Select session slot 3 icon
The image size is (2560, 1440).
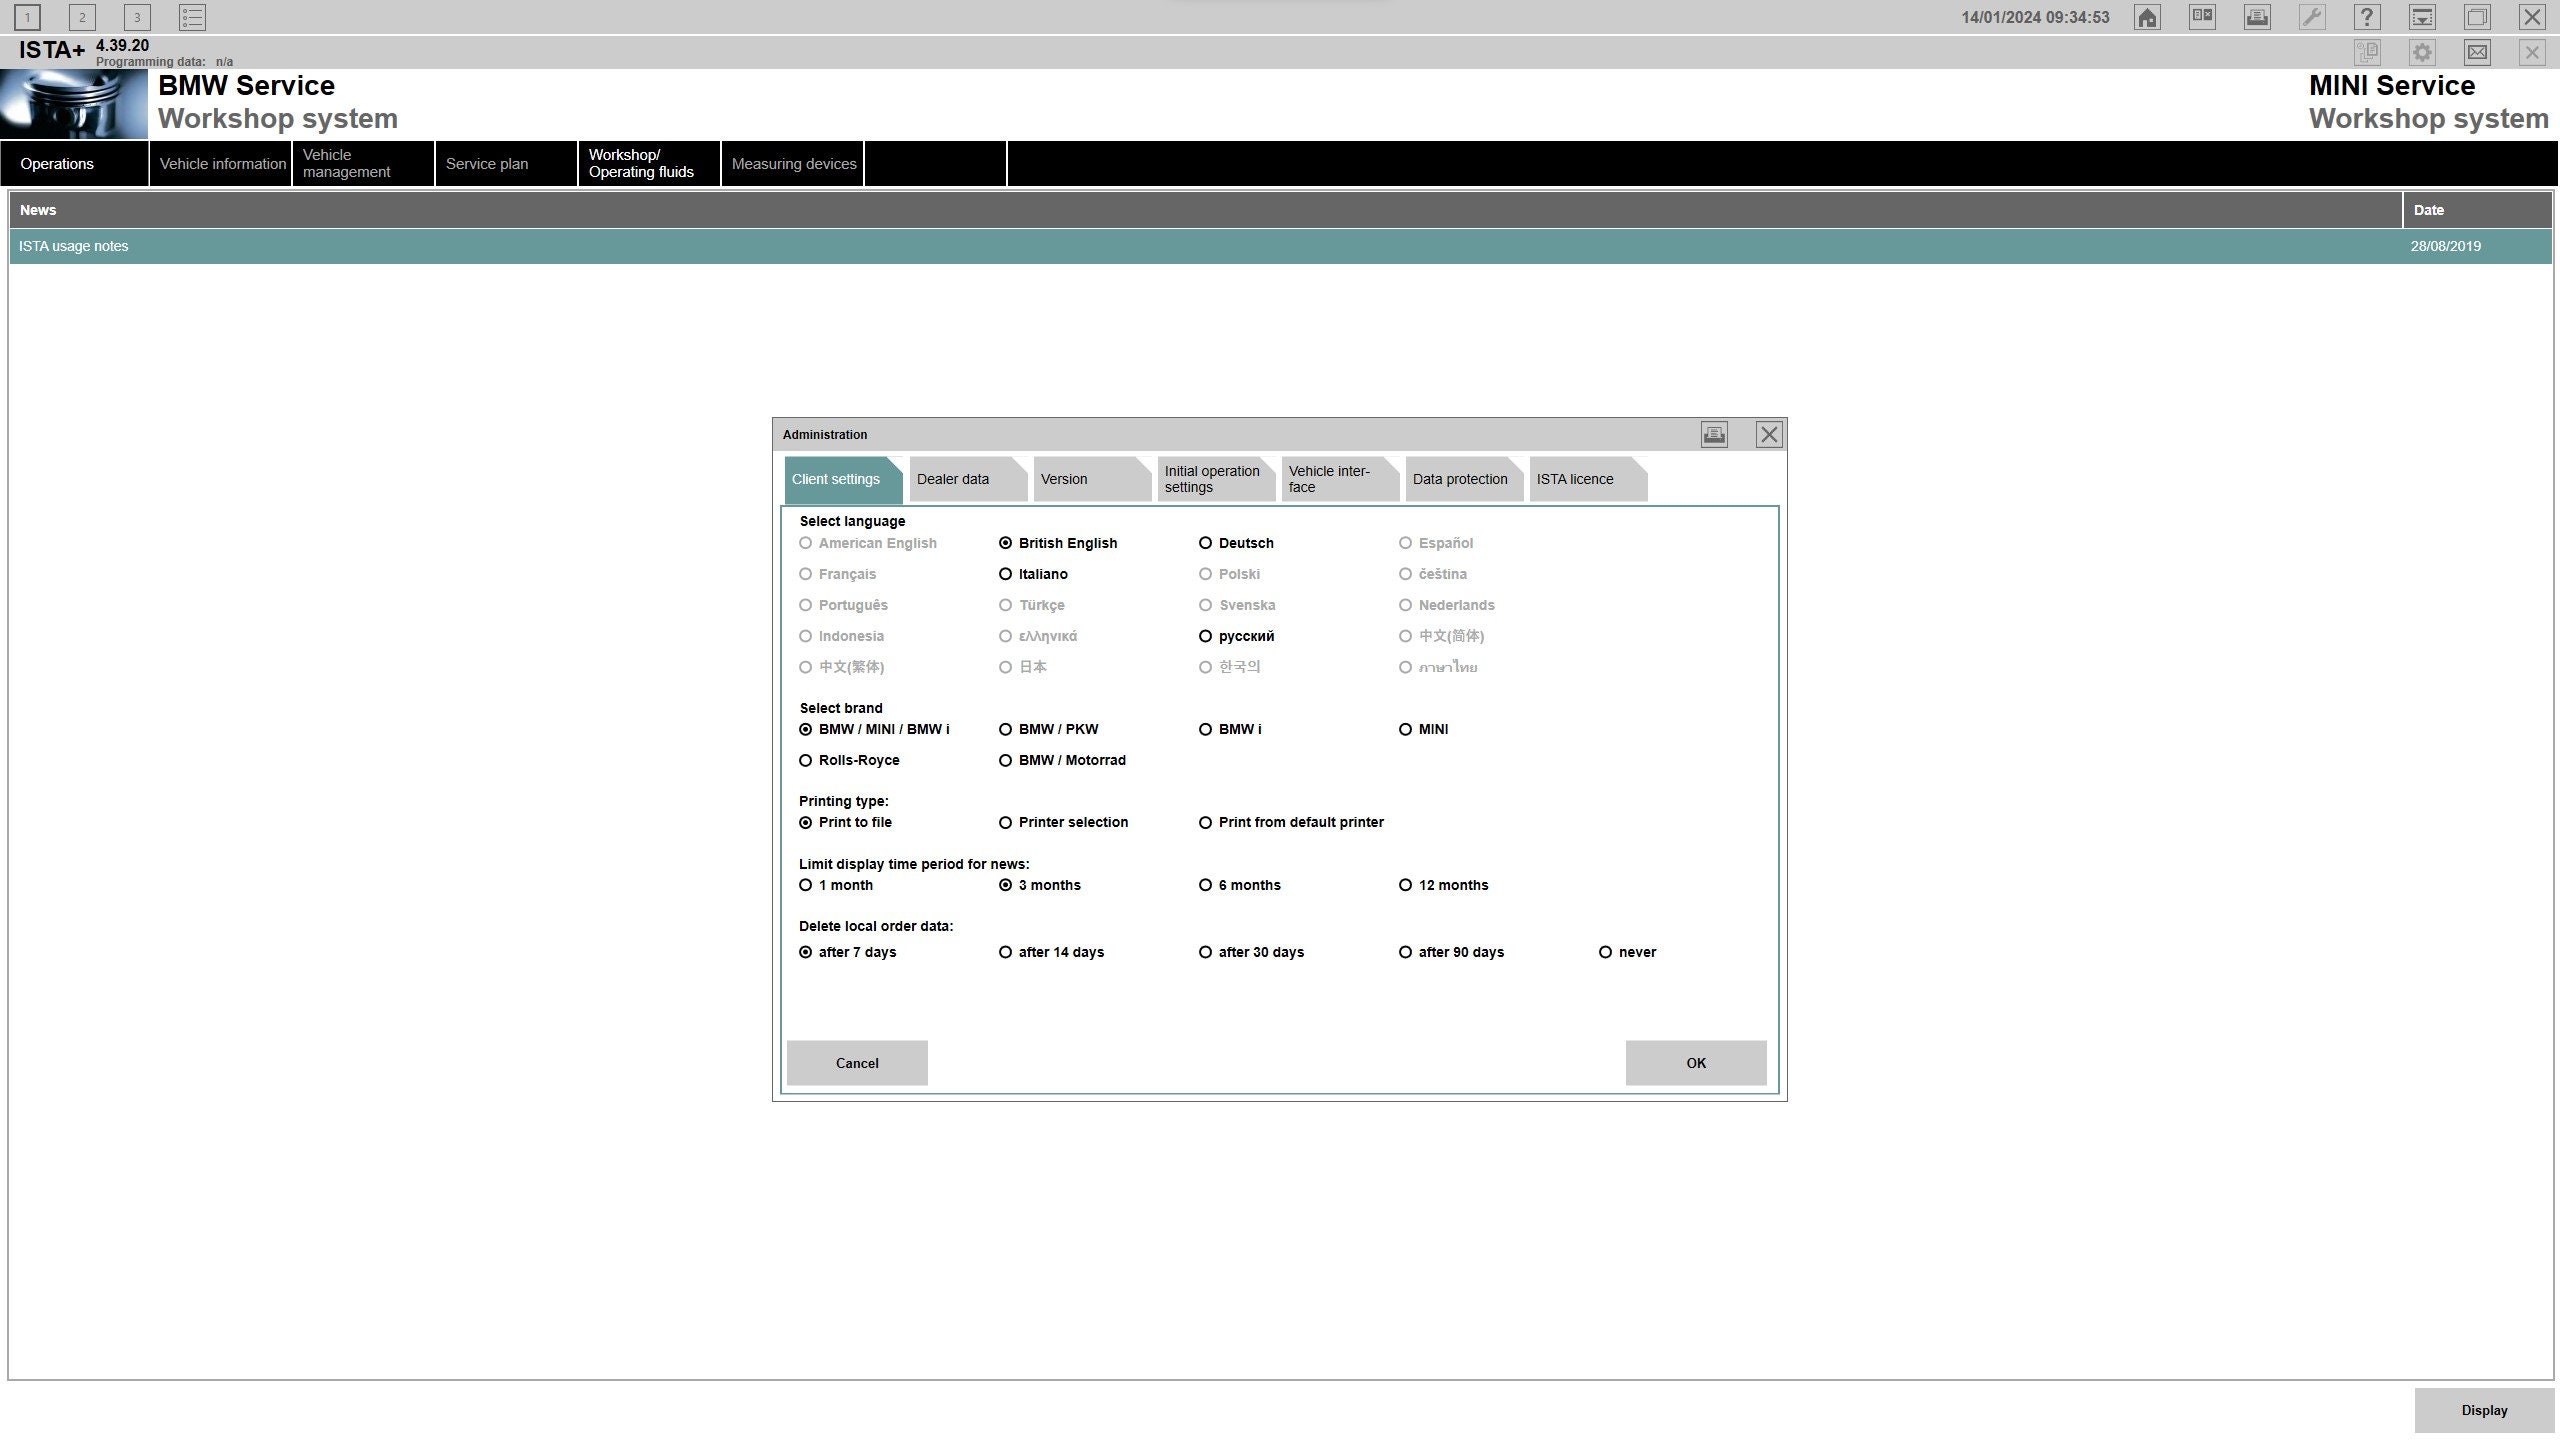click(x=137, y=17)
